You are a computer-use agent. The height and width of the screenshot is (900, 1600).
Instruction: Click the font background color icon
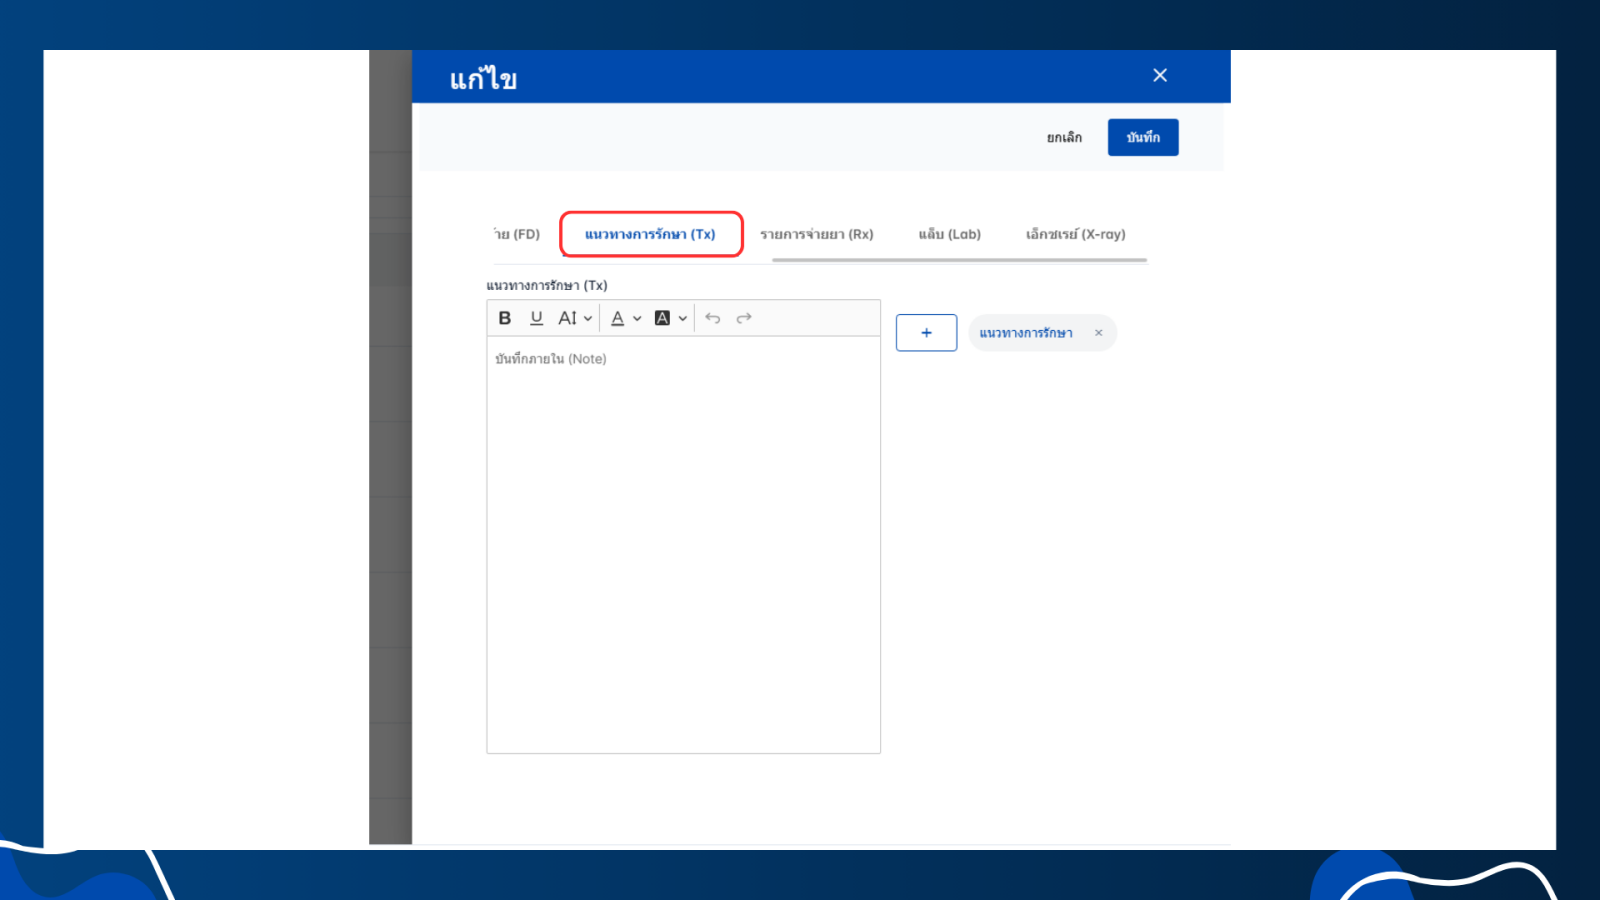(662, 318)
